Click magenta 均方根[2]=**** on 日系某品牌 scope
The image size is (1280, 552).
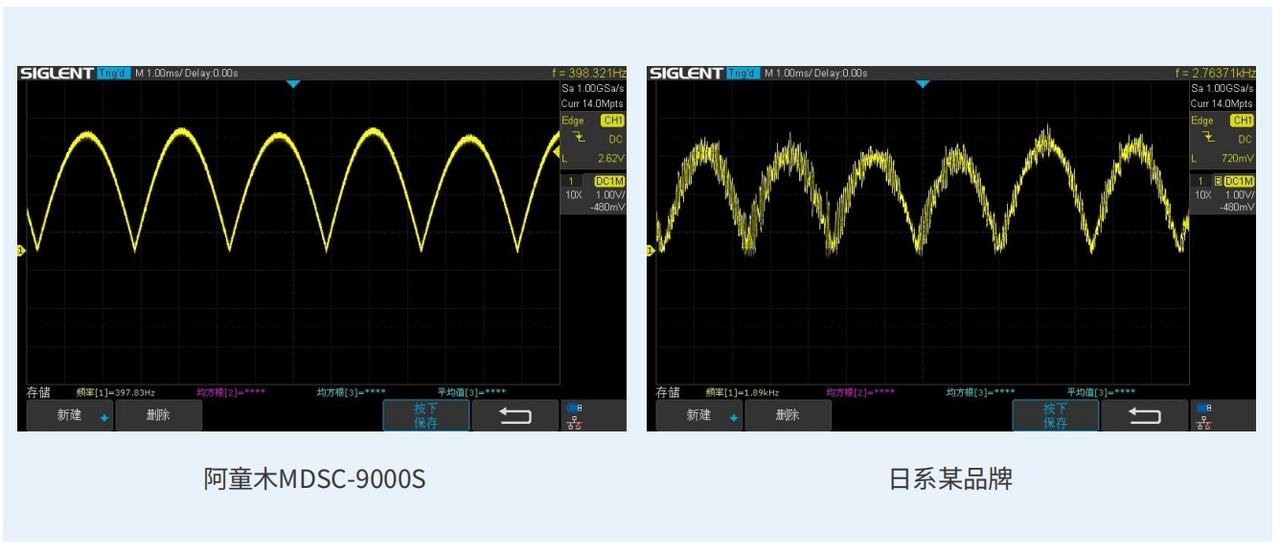point(860,393)
